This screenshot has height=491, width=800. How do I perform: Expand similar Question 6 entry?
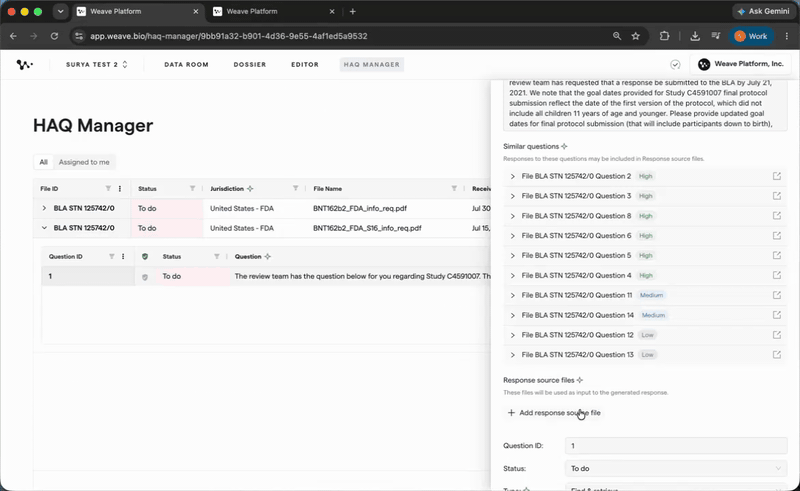point(512,236)
